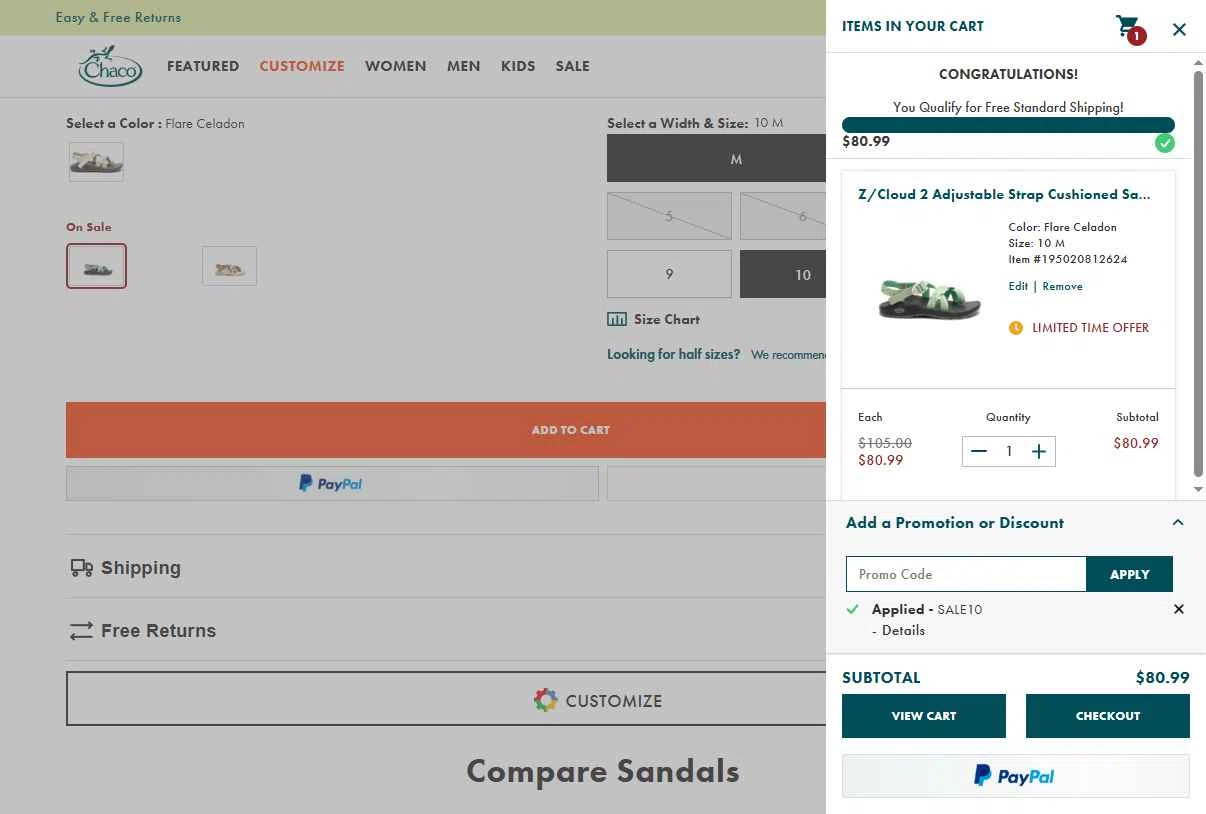Select the highlighted On Sale color swatch

(96, 266)
